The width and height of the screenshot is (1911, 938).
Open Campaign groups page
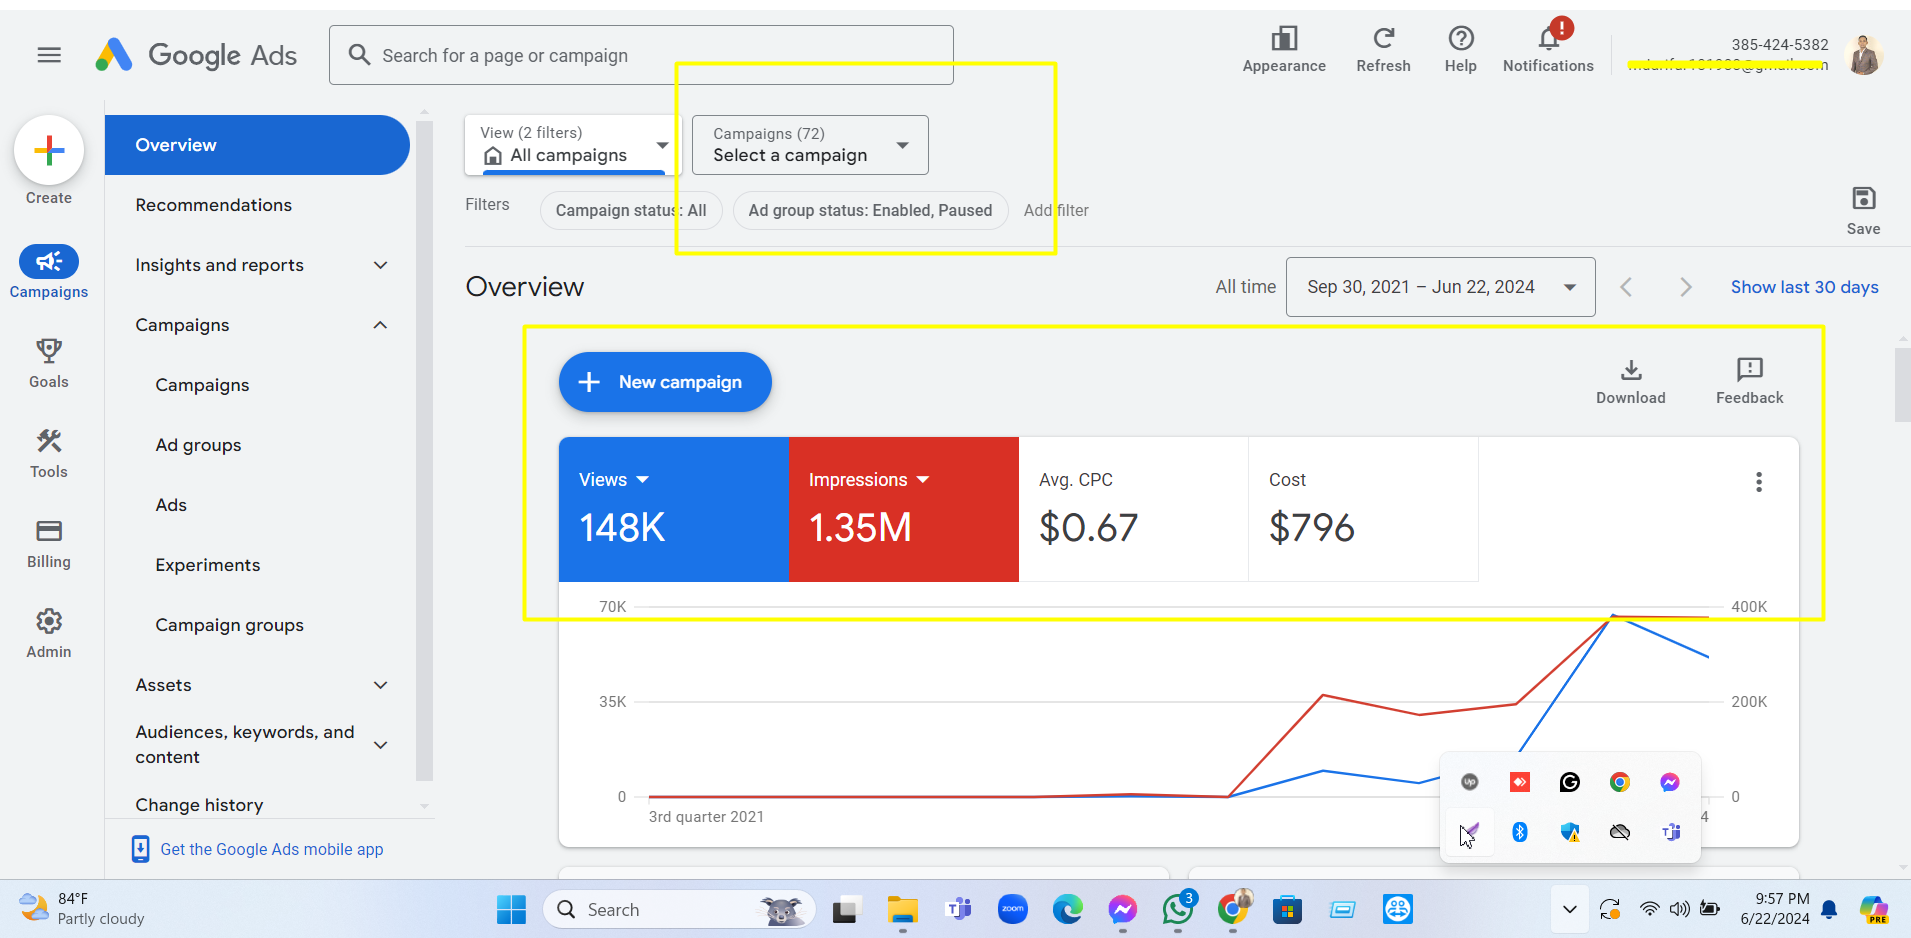229,625
